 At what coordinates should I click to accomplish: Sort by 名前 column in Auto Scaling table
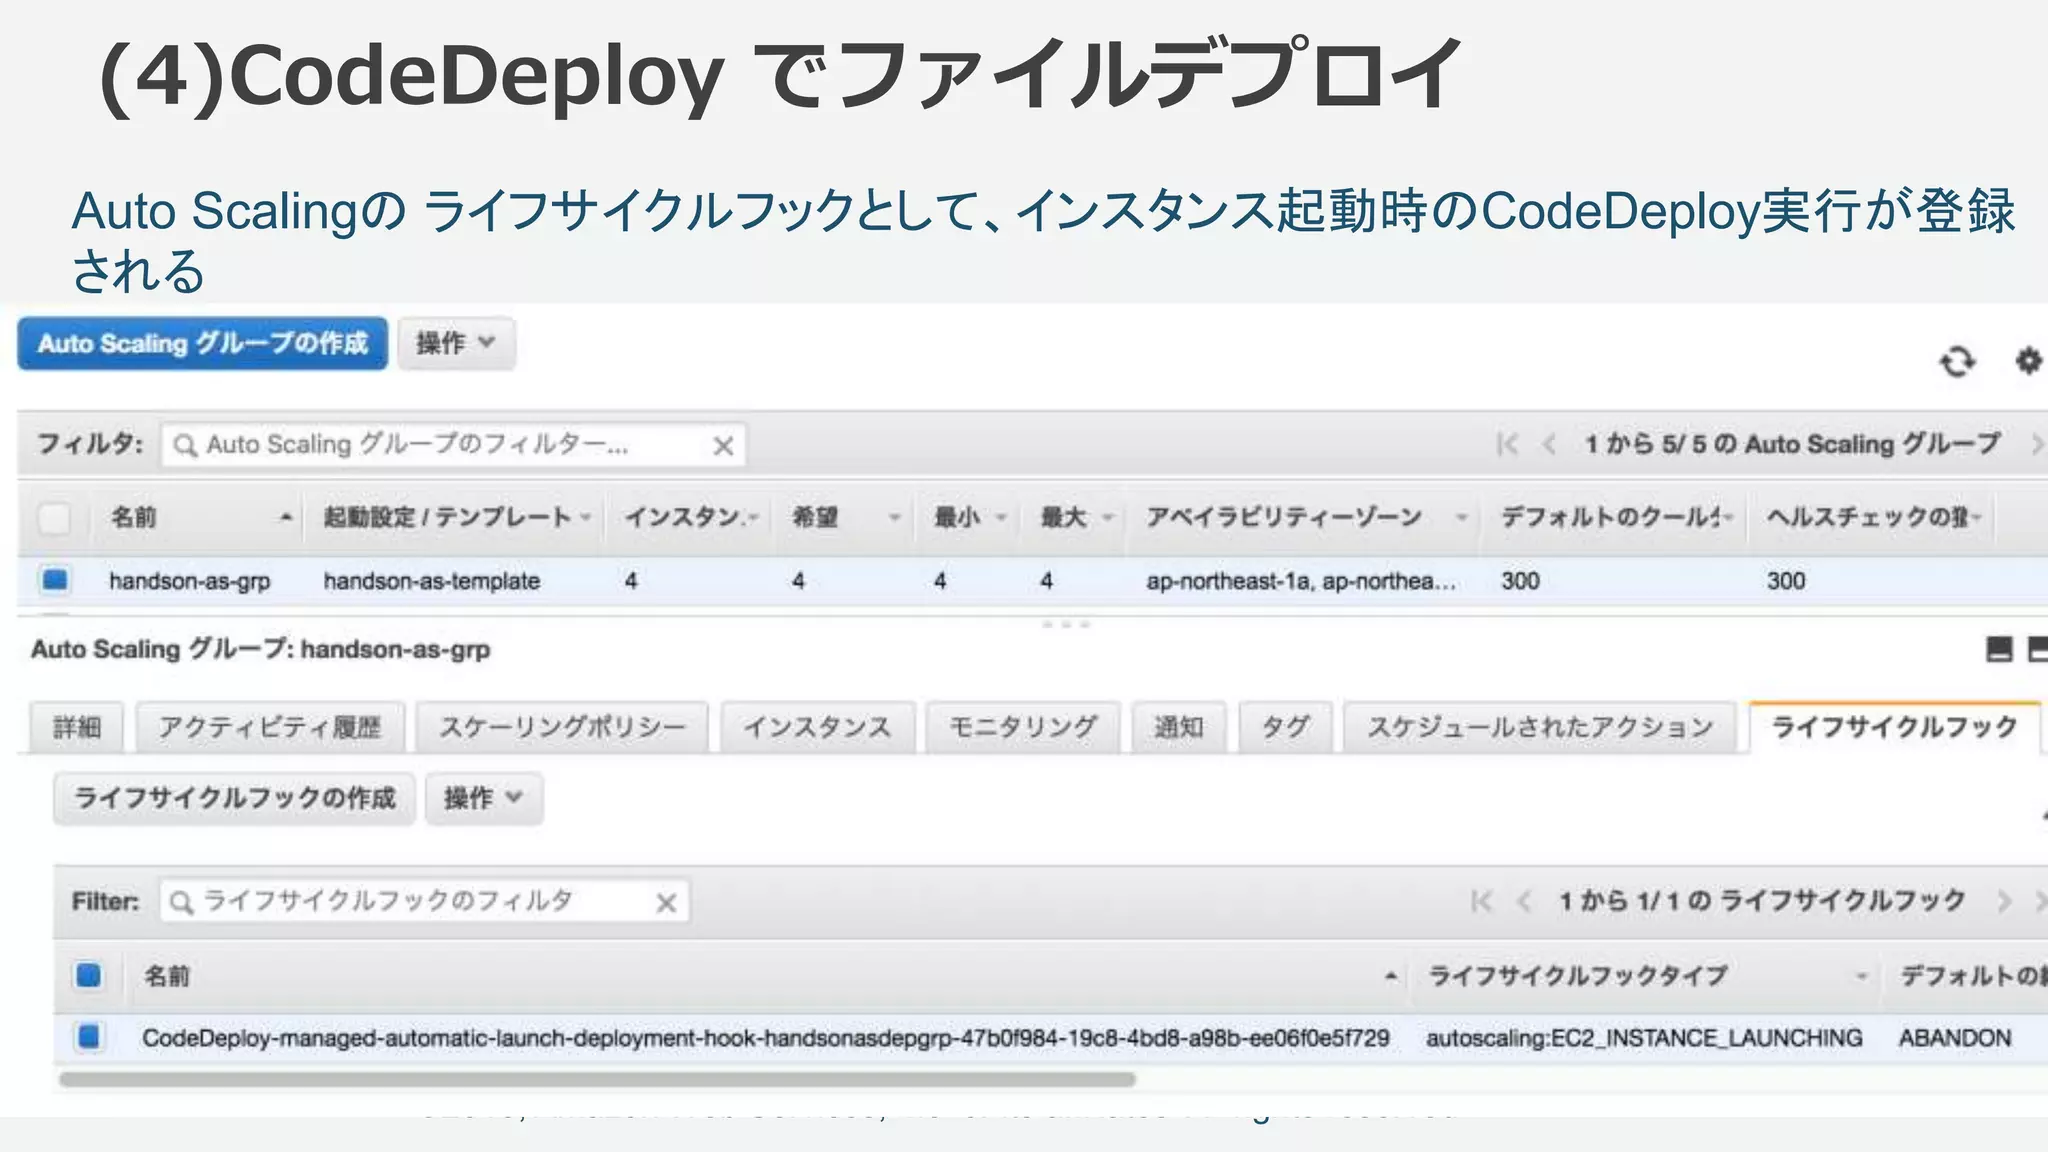(201, 517)
